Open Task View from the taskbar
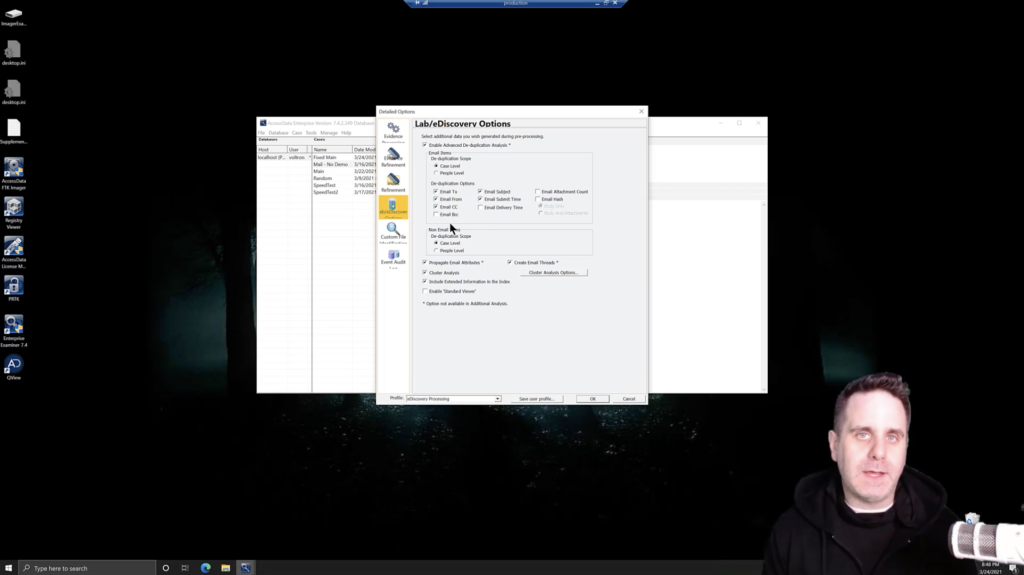 click(185, 568)
